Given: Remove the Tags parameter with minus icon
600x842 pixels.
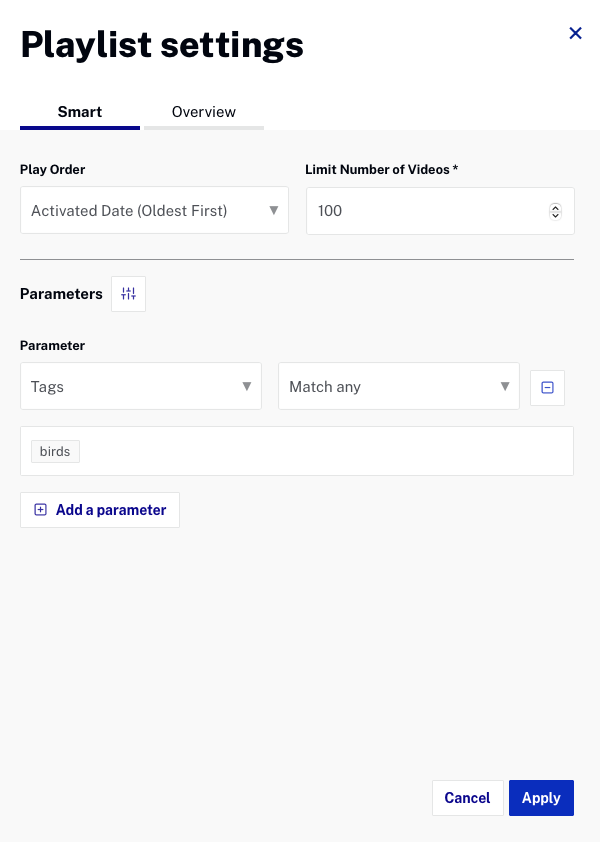Looking at the screenshot, I should (547, 387).
